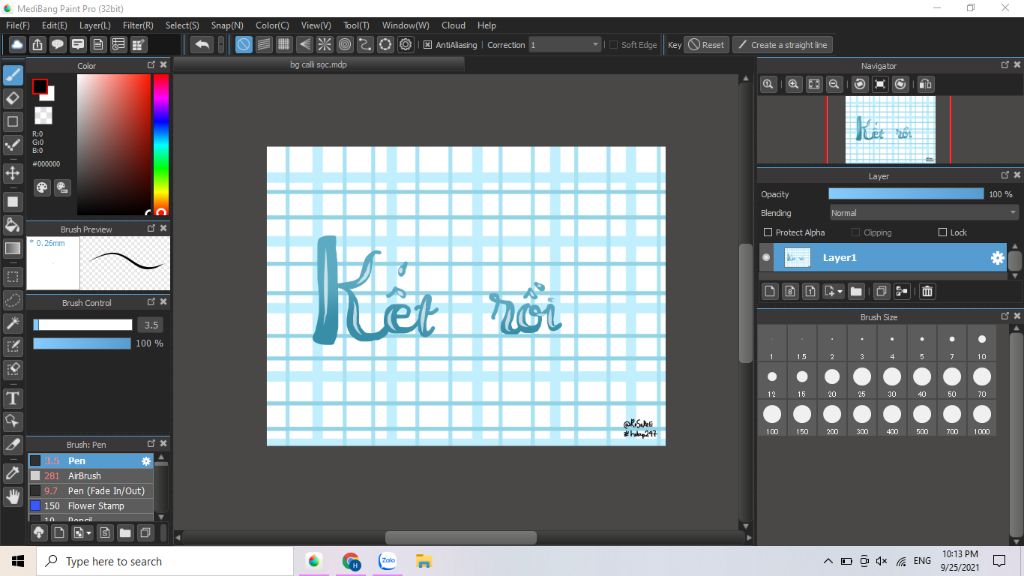Select AirBrush from brush list
This screenshot has height=576, width=1024.
(x=91, y=476)
